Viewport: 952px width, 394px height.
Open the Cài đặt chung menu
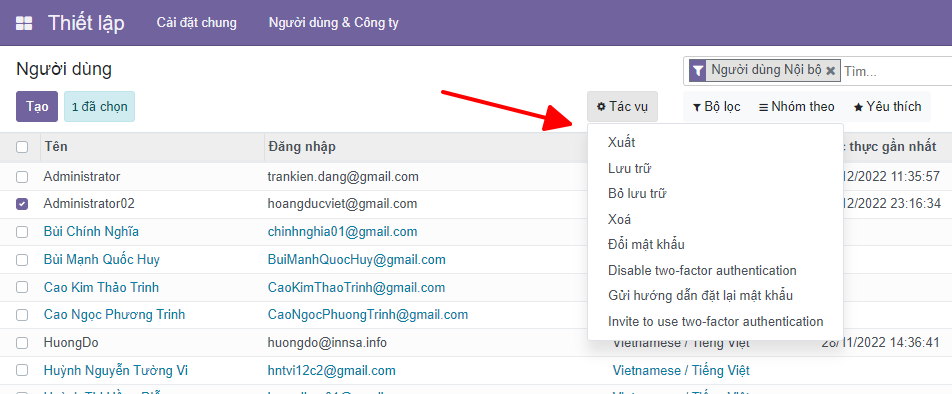pyautogui.click(x=197, y=23)
